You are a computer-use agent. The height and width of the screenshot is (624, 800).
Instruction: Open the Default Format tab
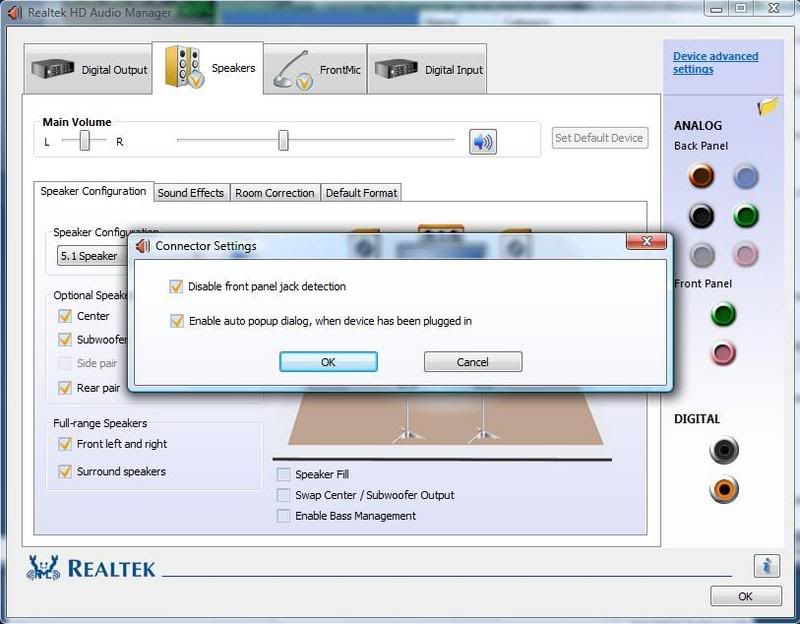[361, 193]
